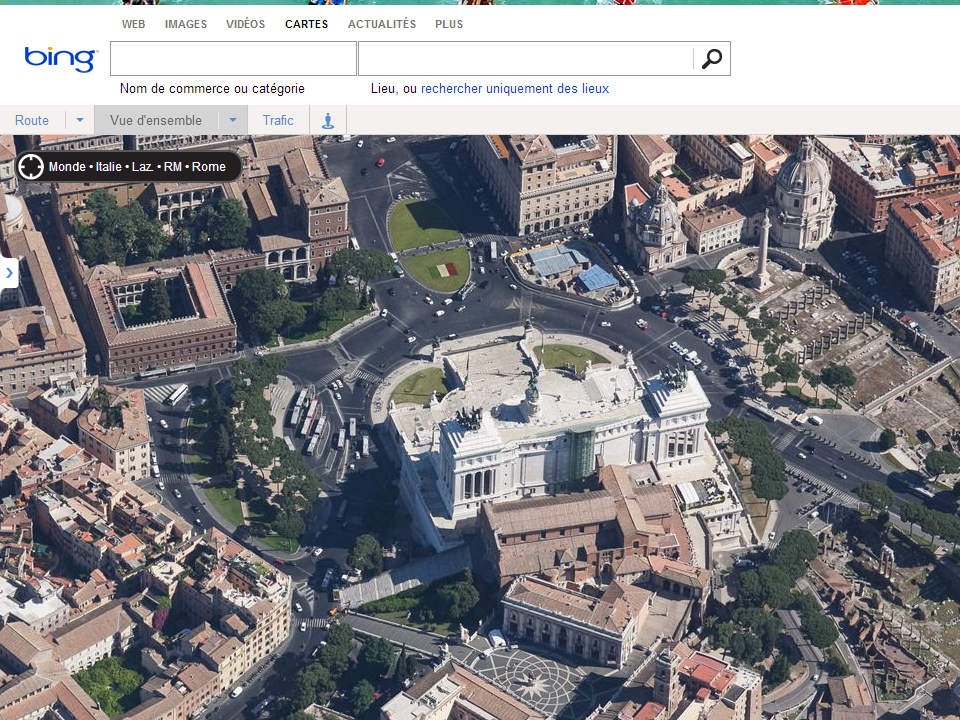Viewport: 960px width, 720px height.
Task: Expand the collapsed left side panel
Action: click(10, 271)
